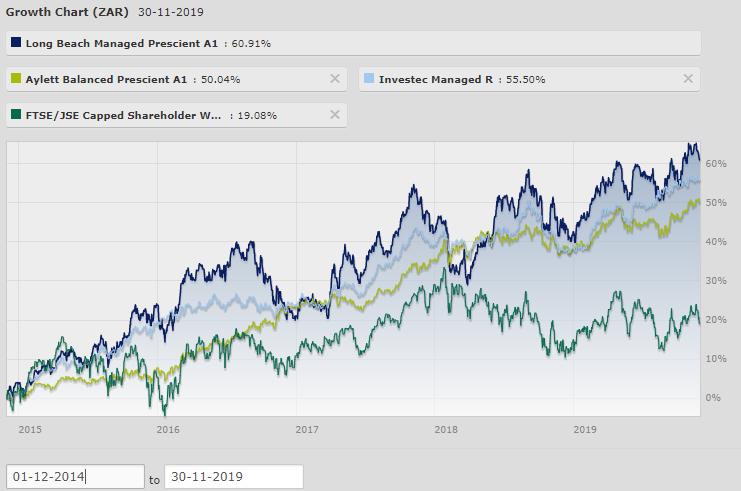Click the light blue Investec color swatch
Screen dimensions: 741x491
tap(369, 79)
